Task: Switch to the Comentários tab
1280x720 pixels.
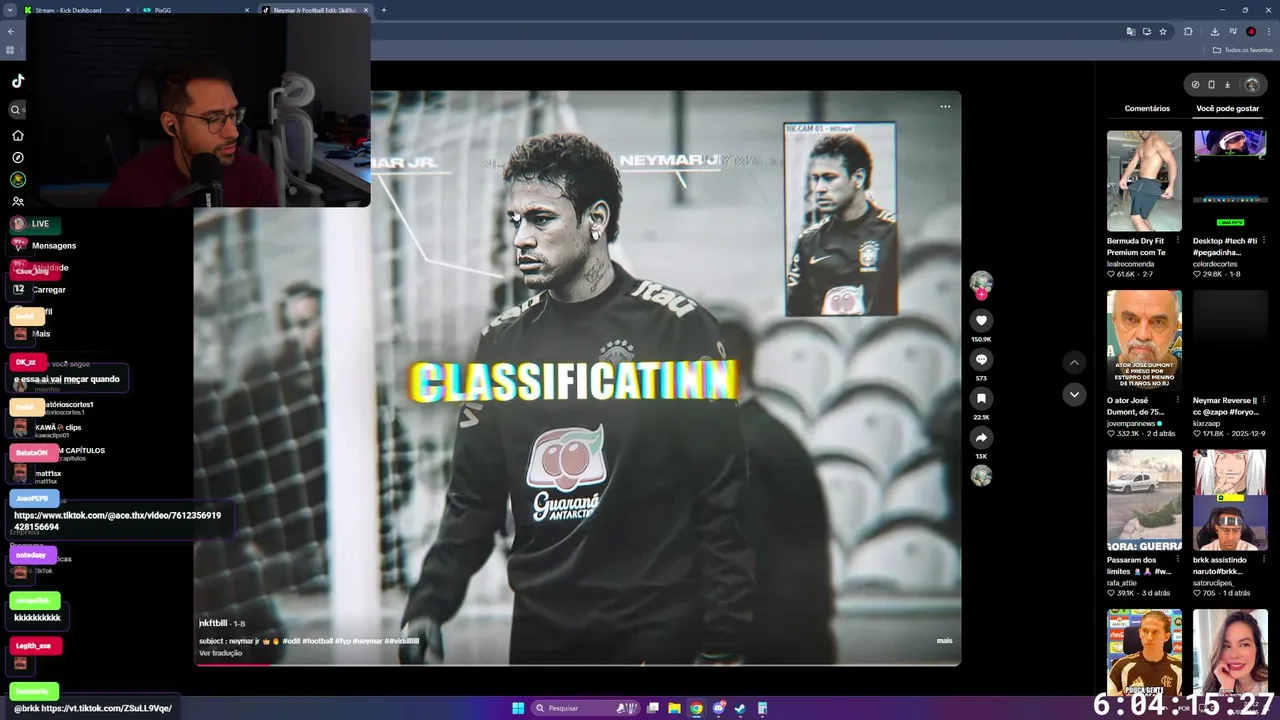Action: [x=1147, y=108]
